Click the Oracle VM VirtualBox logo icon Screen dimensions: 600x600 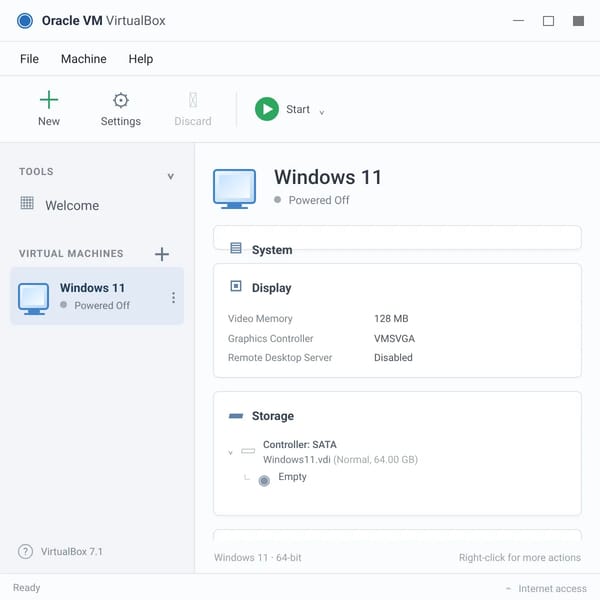click(25, 21)
